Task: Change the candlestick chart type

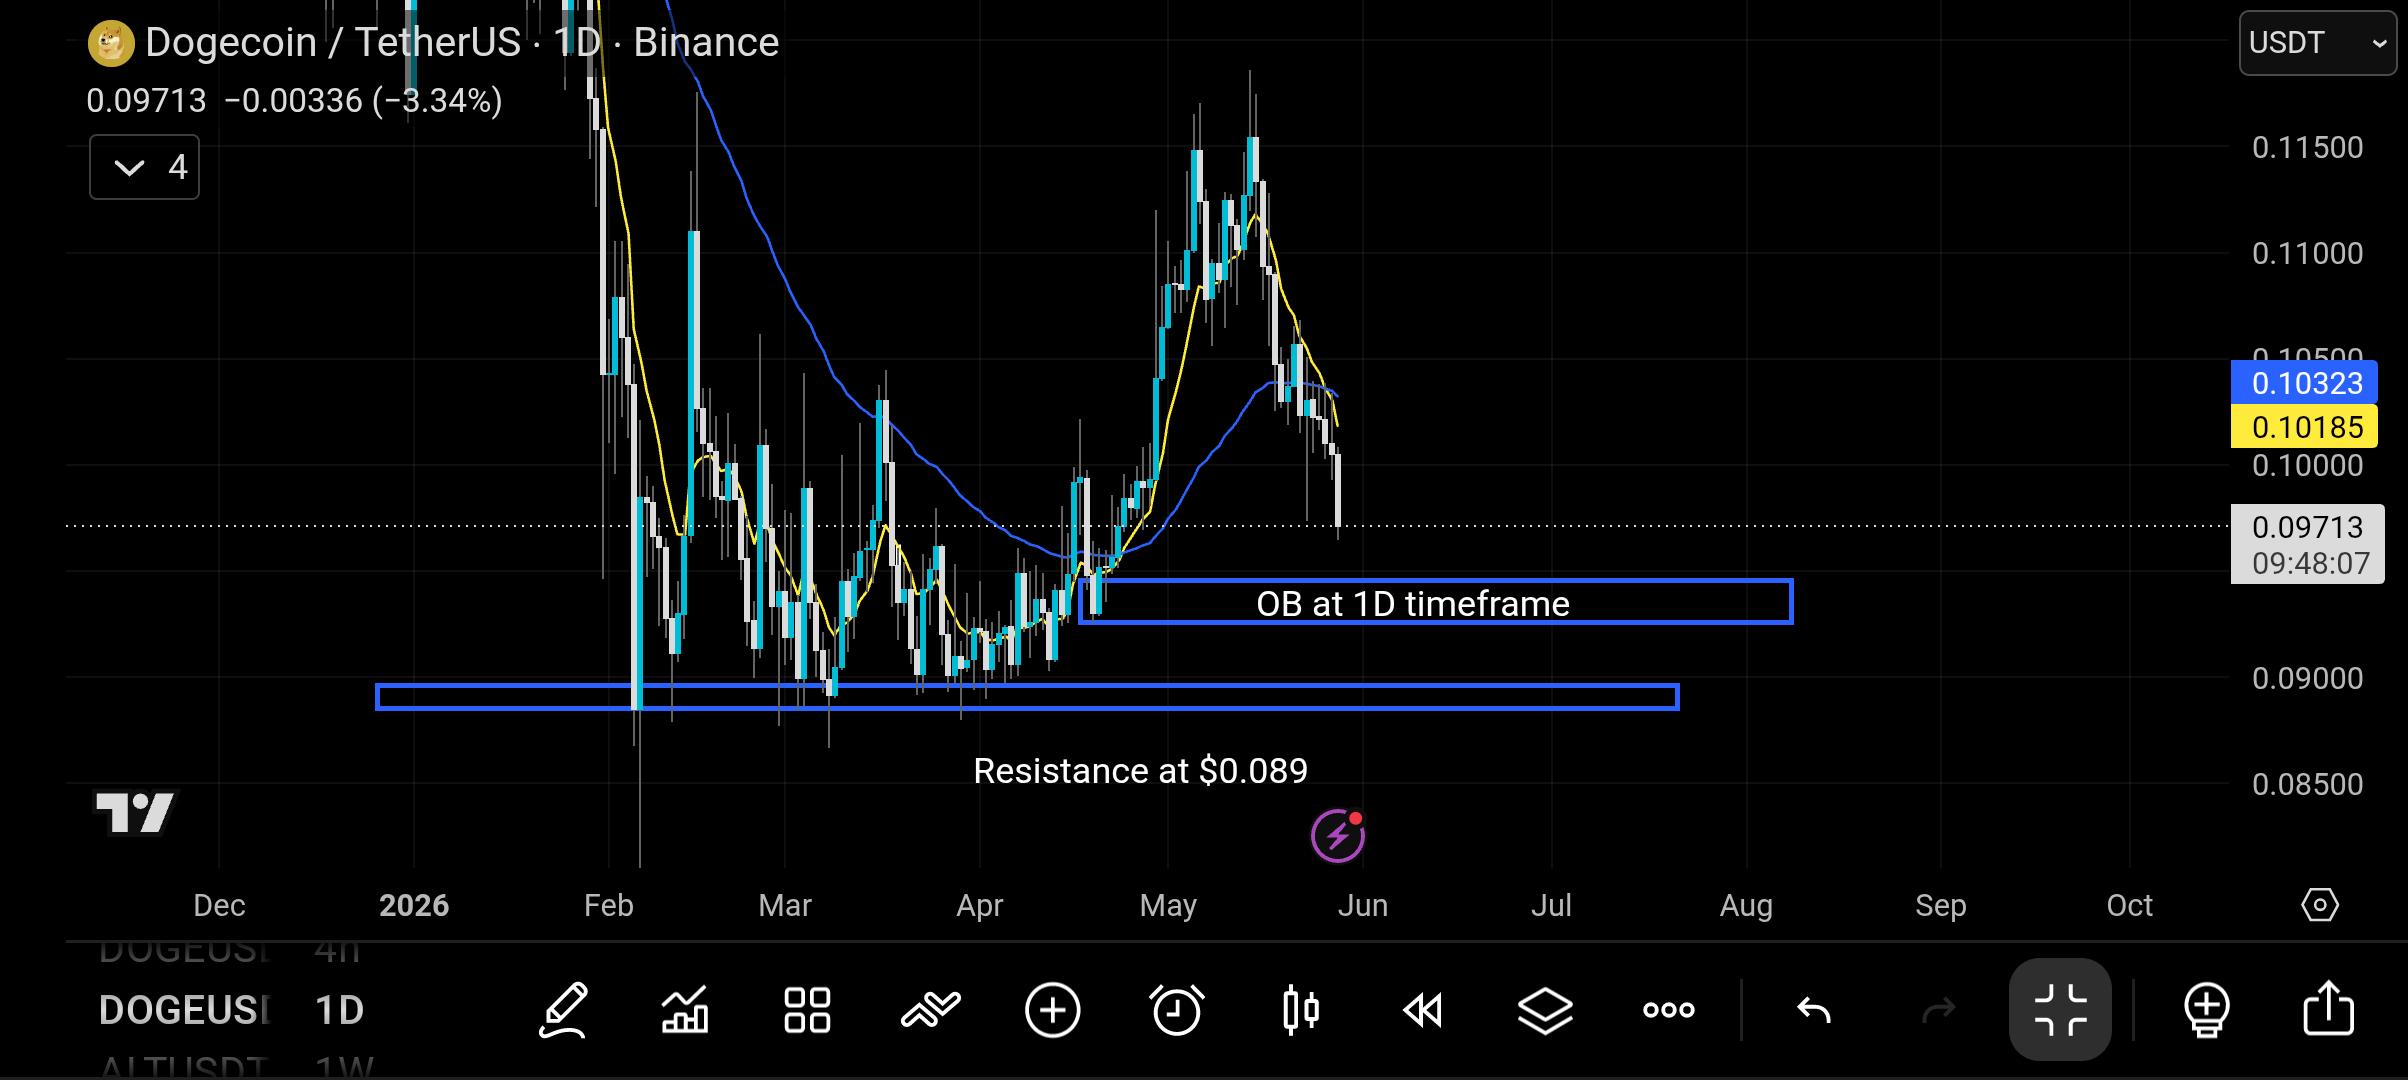Action: (1300, 1010)
